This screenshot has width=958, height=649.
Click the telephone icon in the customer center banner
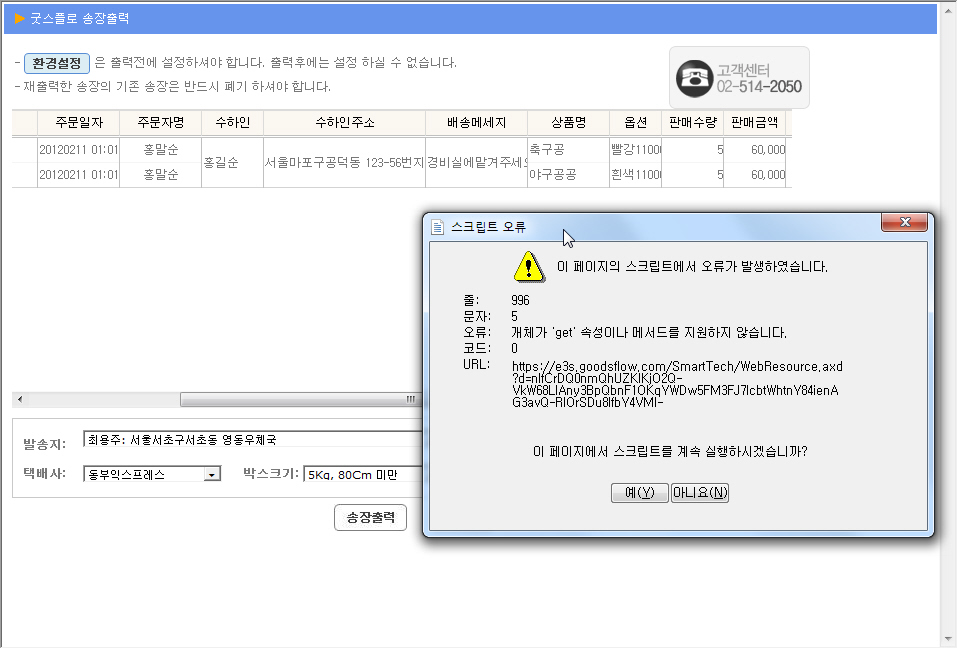pos(692,78)
